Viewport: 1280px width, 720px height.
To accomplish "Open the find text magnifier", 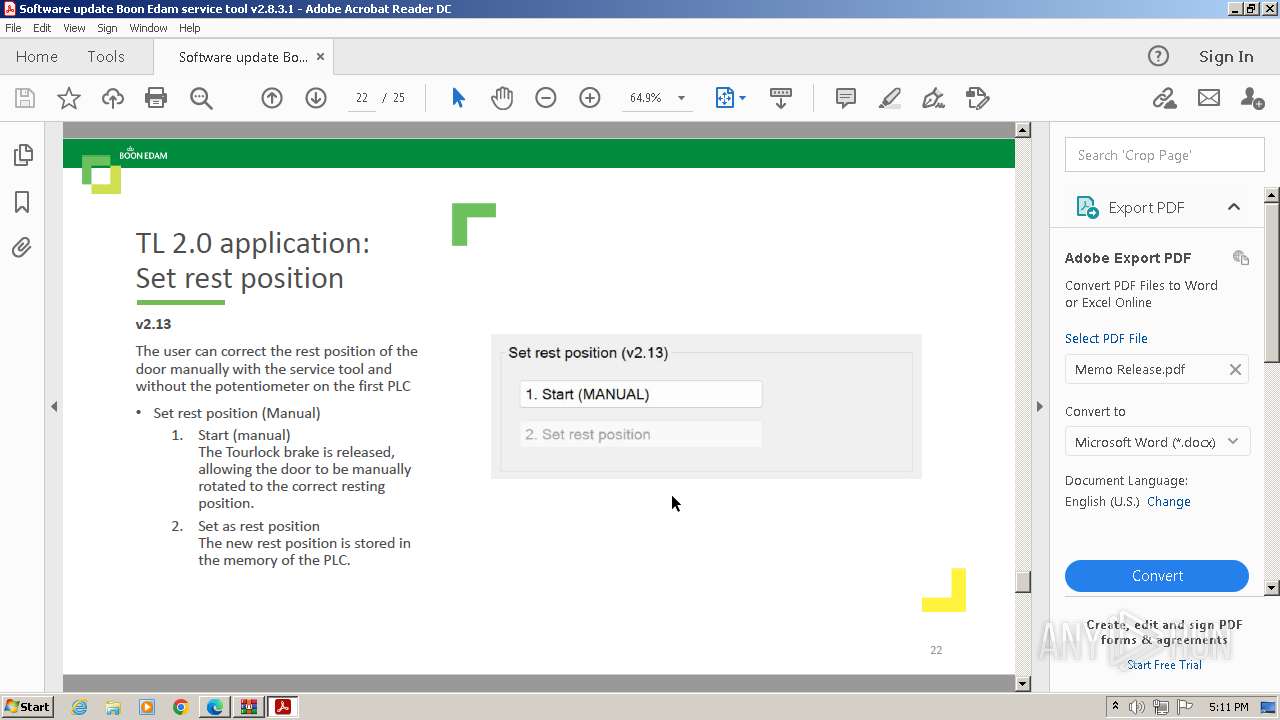I will [201, 98].
